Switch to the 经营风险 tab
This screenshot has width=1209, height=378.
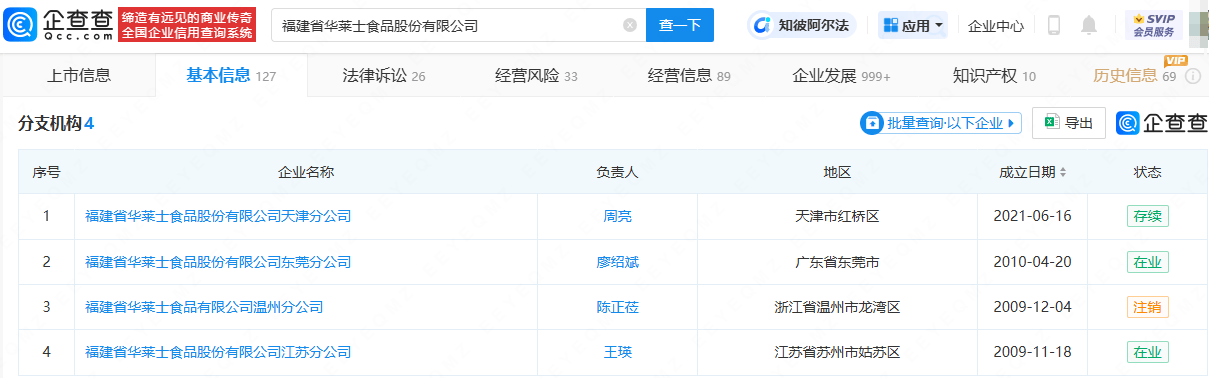coord(536,75)
